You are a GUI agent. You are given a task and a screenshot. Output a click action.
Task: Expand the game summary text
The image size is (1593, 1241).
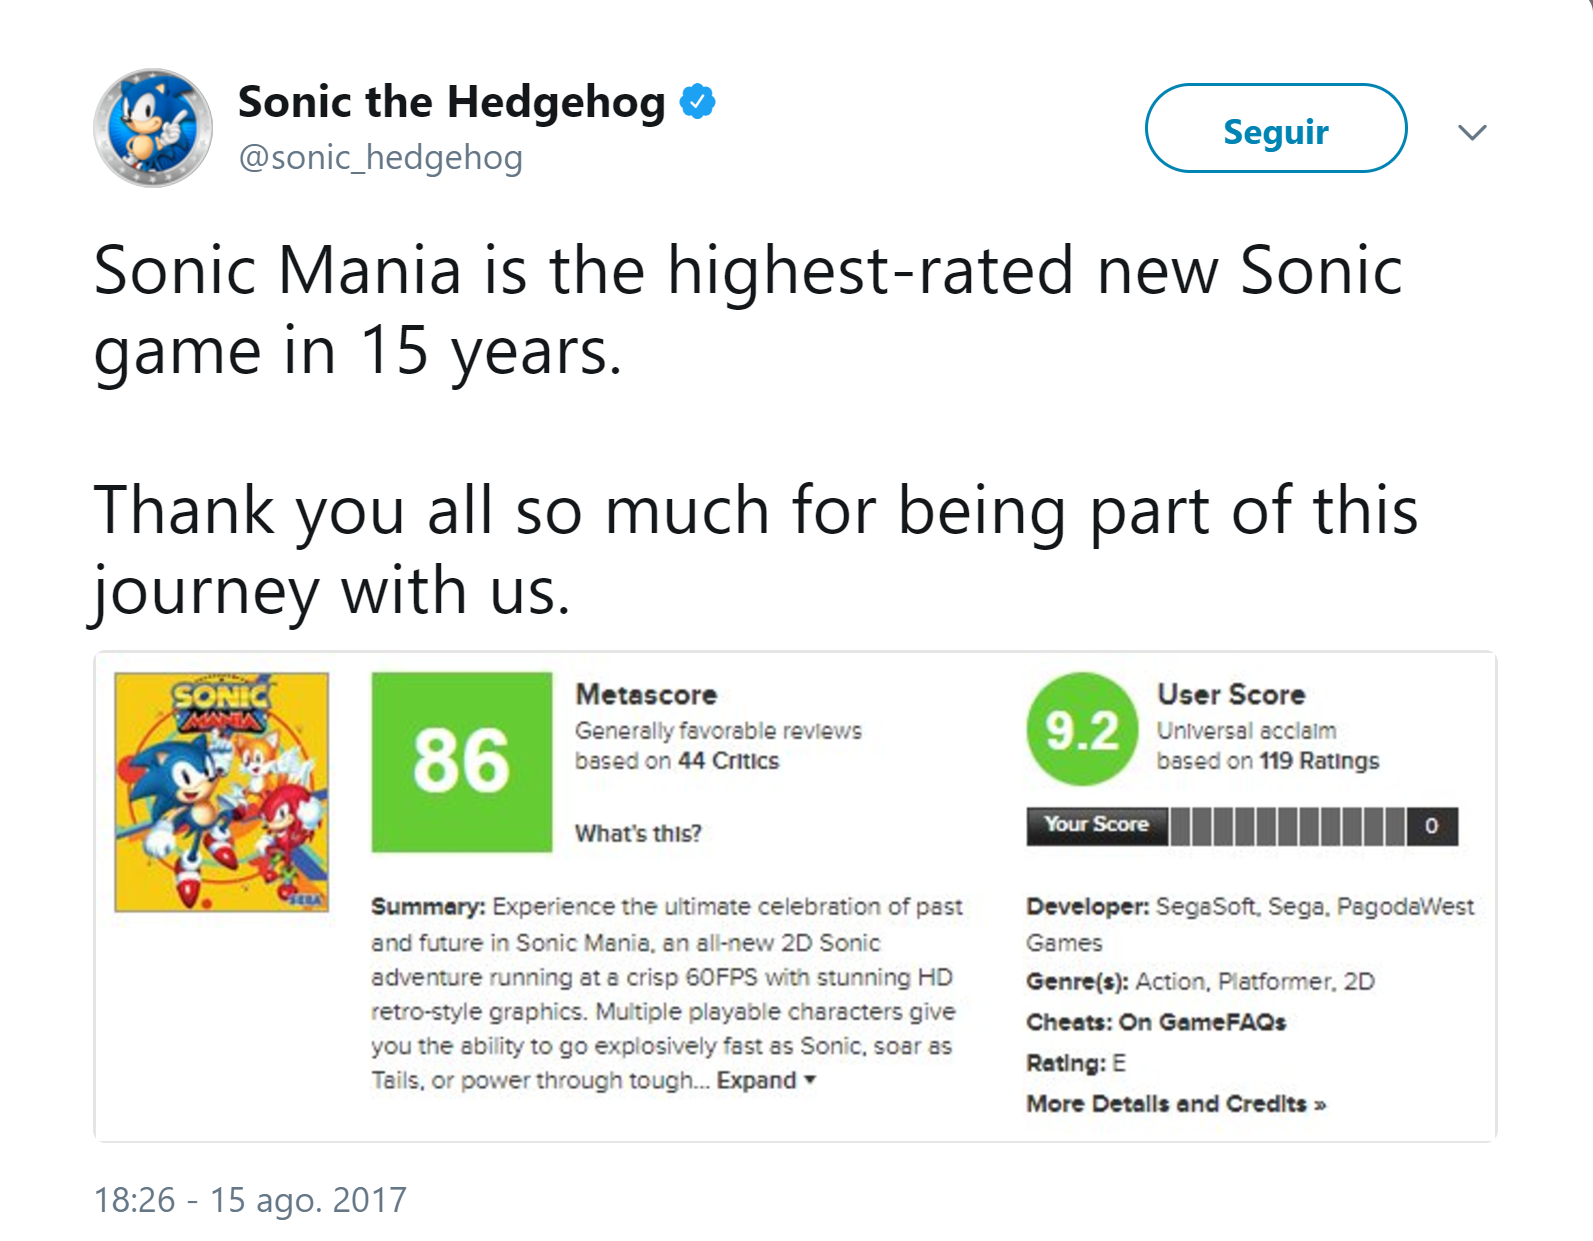(x=766, y=1081)
